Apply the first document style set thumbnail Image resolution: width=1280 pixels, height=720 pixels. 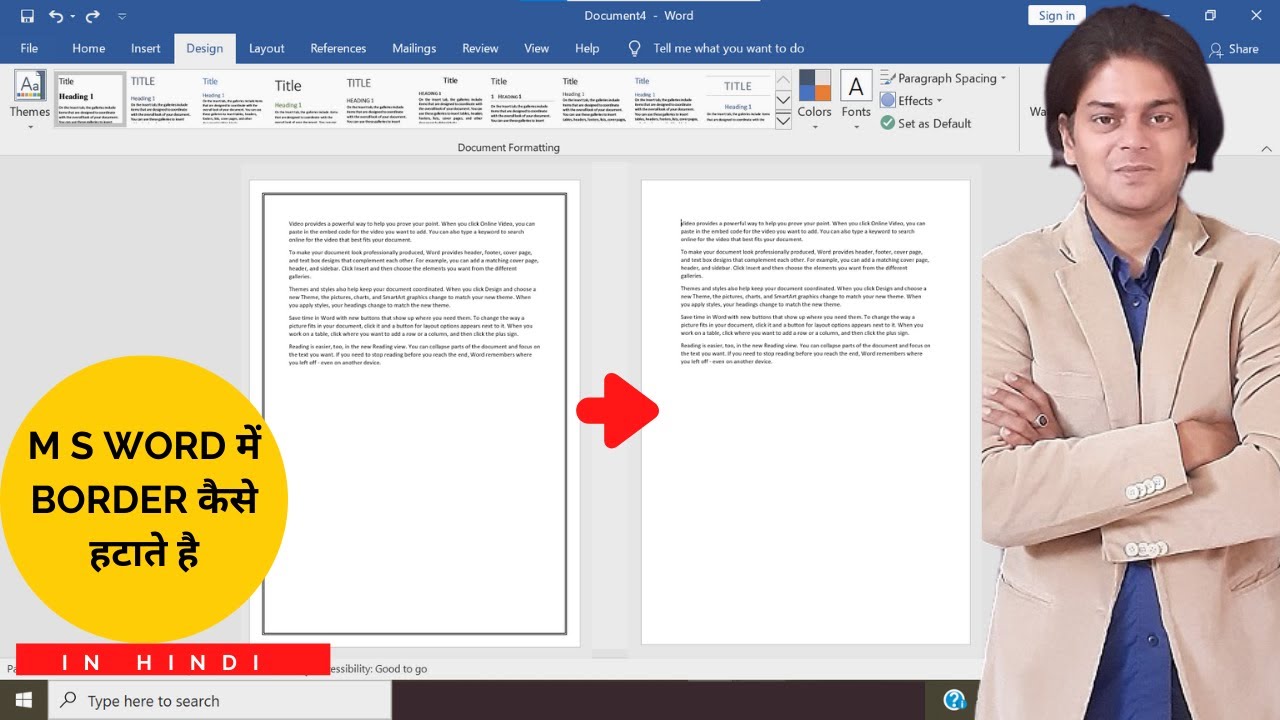90,100
